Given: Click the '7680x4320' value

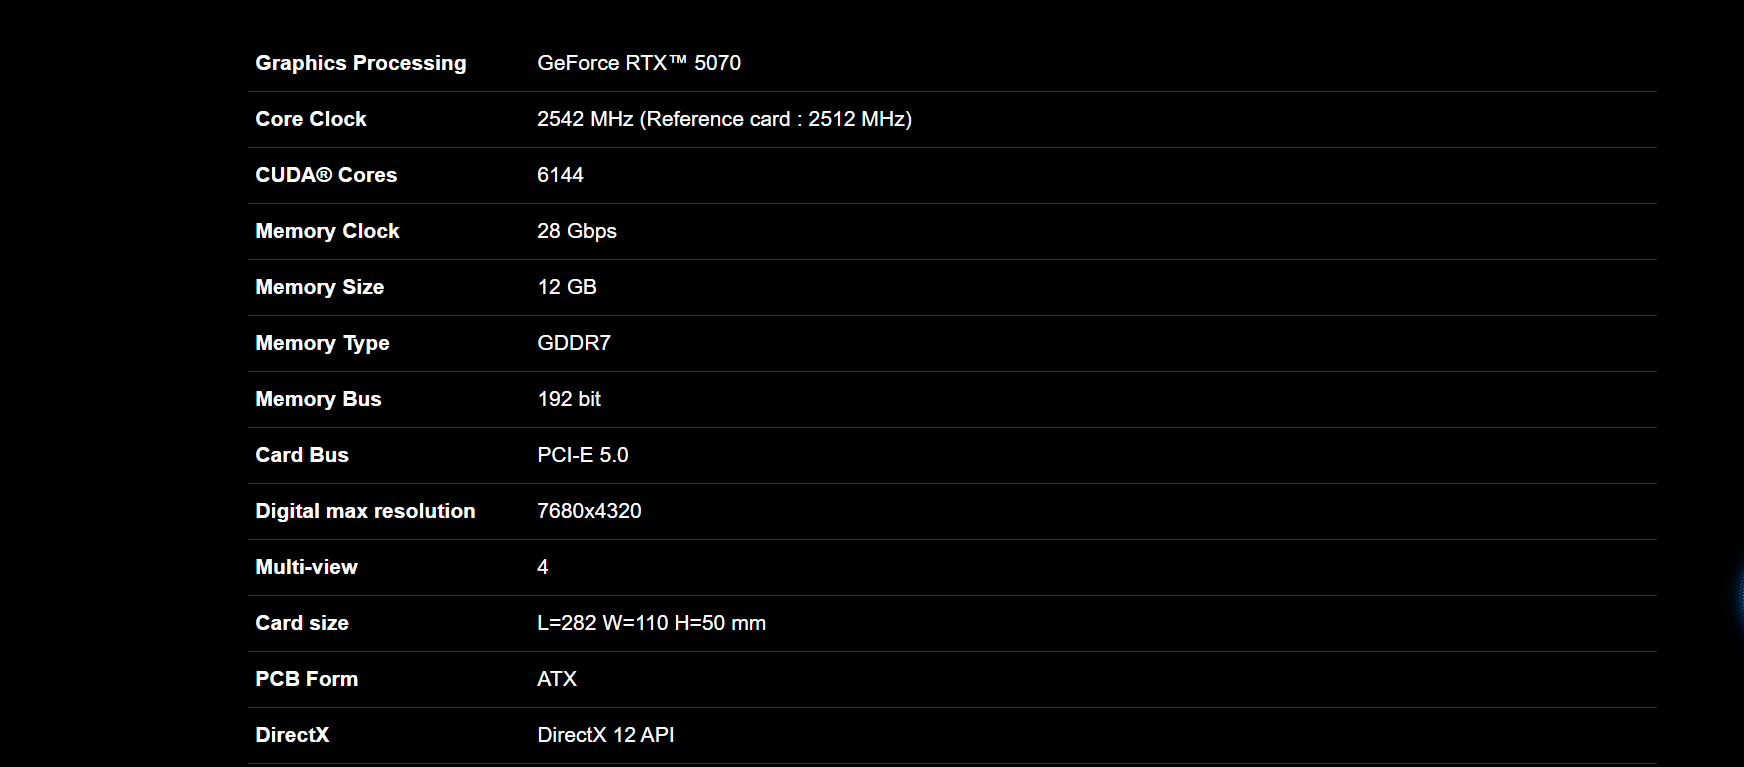Looking at the screenshot, I should pos(589,511).
